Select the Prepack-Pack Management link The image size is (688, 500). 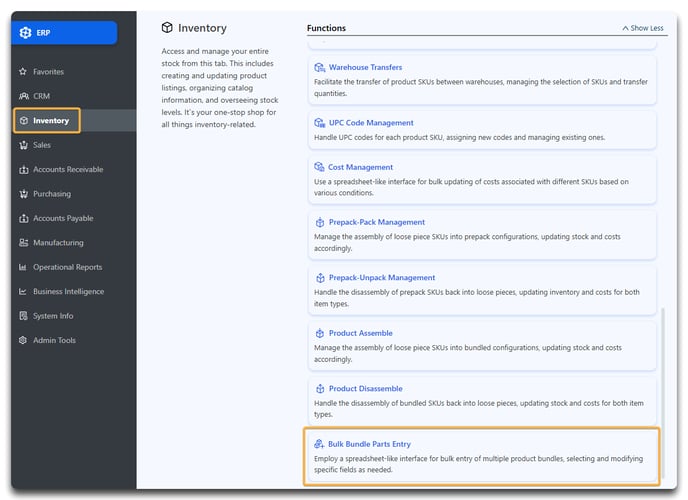[x=377, y=222]
